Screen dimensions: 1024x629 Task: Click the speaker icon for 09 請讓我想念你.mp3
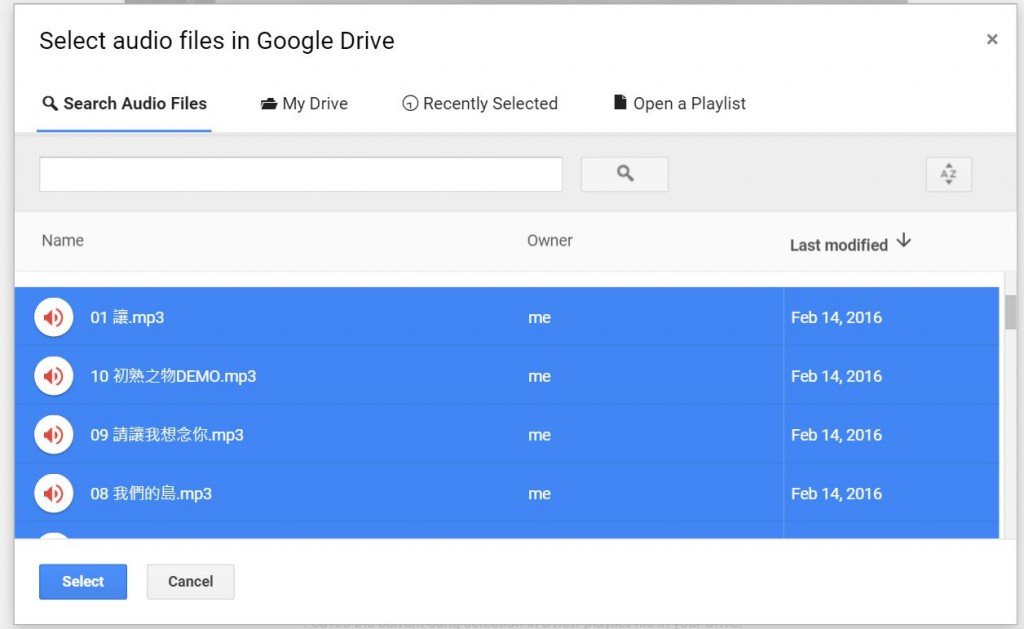54,435
